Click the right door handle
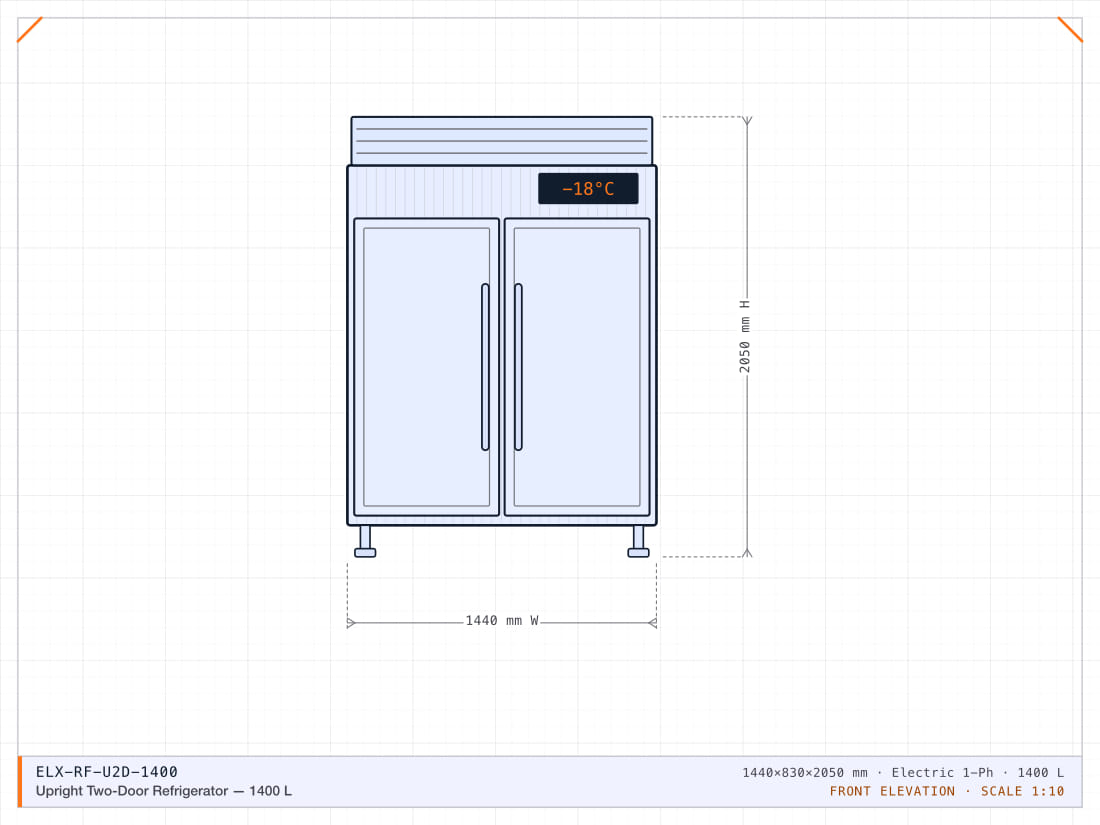 pos(518,367)
